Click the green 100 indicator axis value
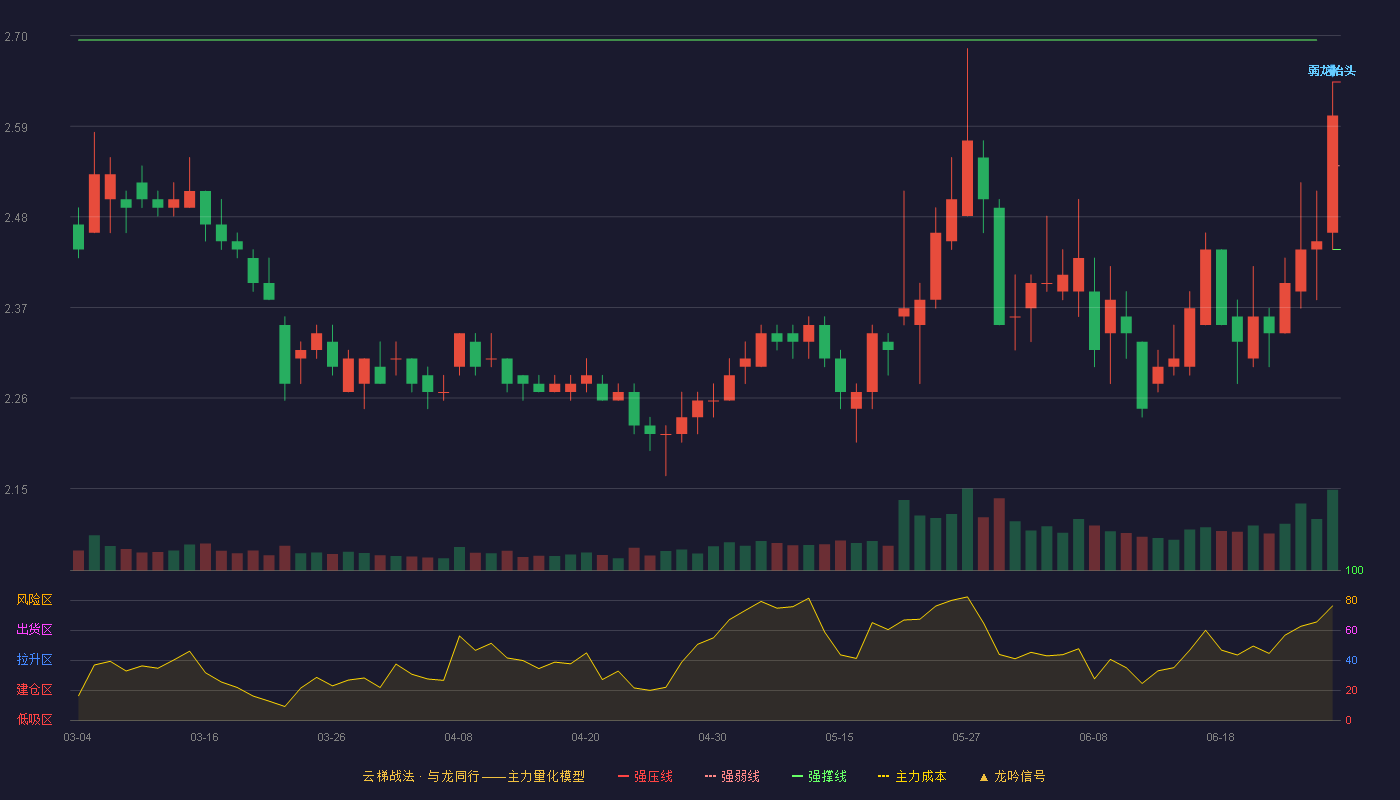This screenshot has height=800, width=1400. point(1354,571)
